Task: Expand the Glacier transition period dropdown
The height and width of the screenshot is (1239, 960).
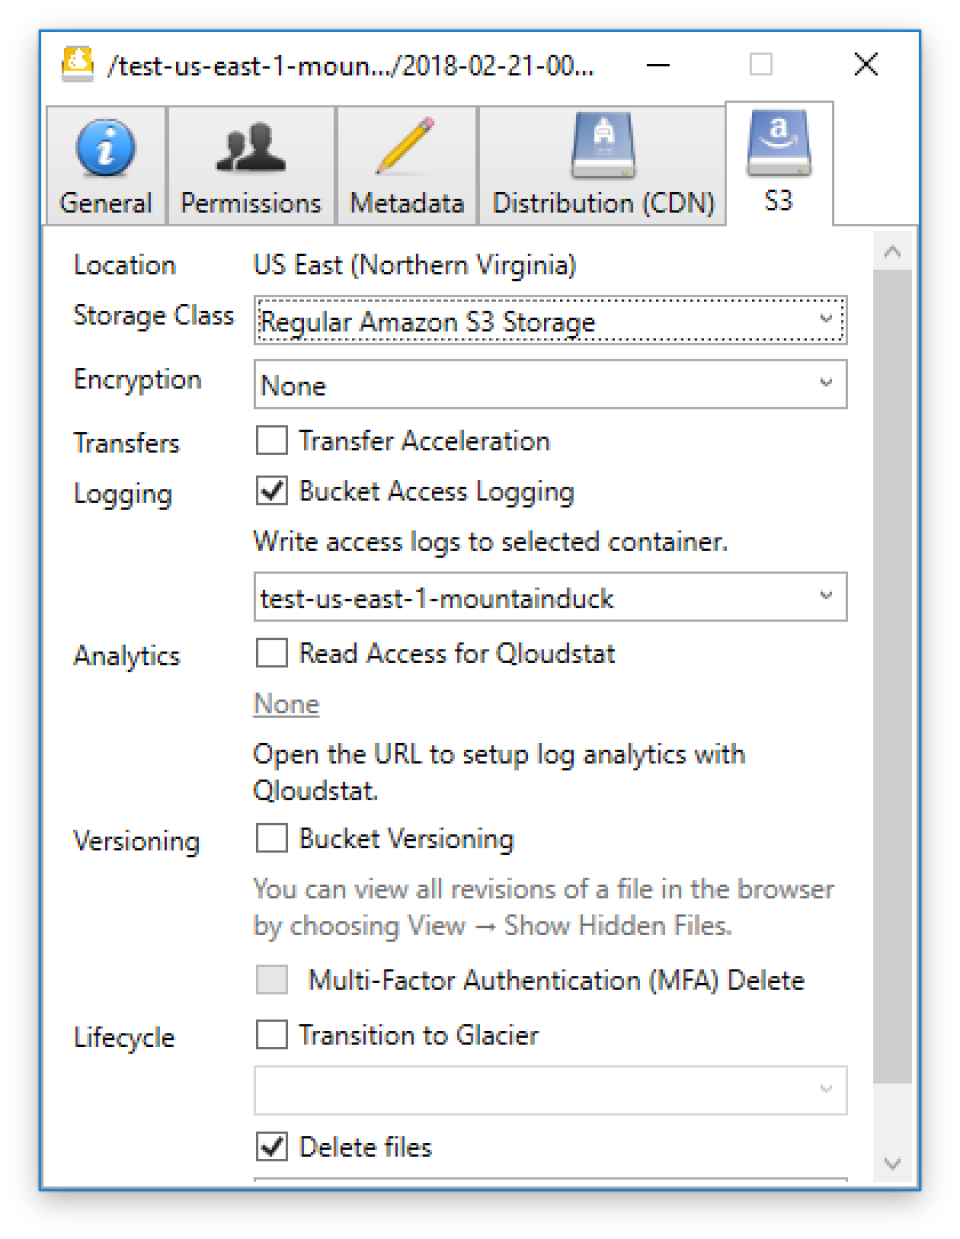Action: pyautogui.click(x=824, y=1090)
